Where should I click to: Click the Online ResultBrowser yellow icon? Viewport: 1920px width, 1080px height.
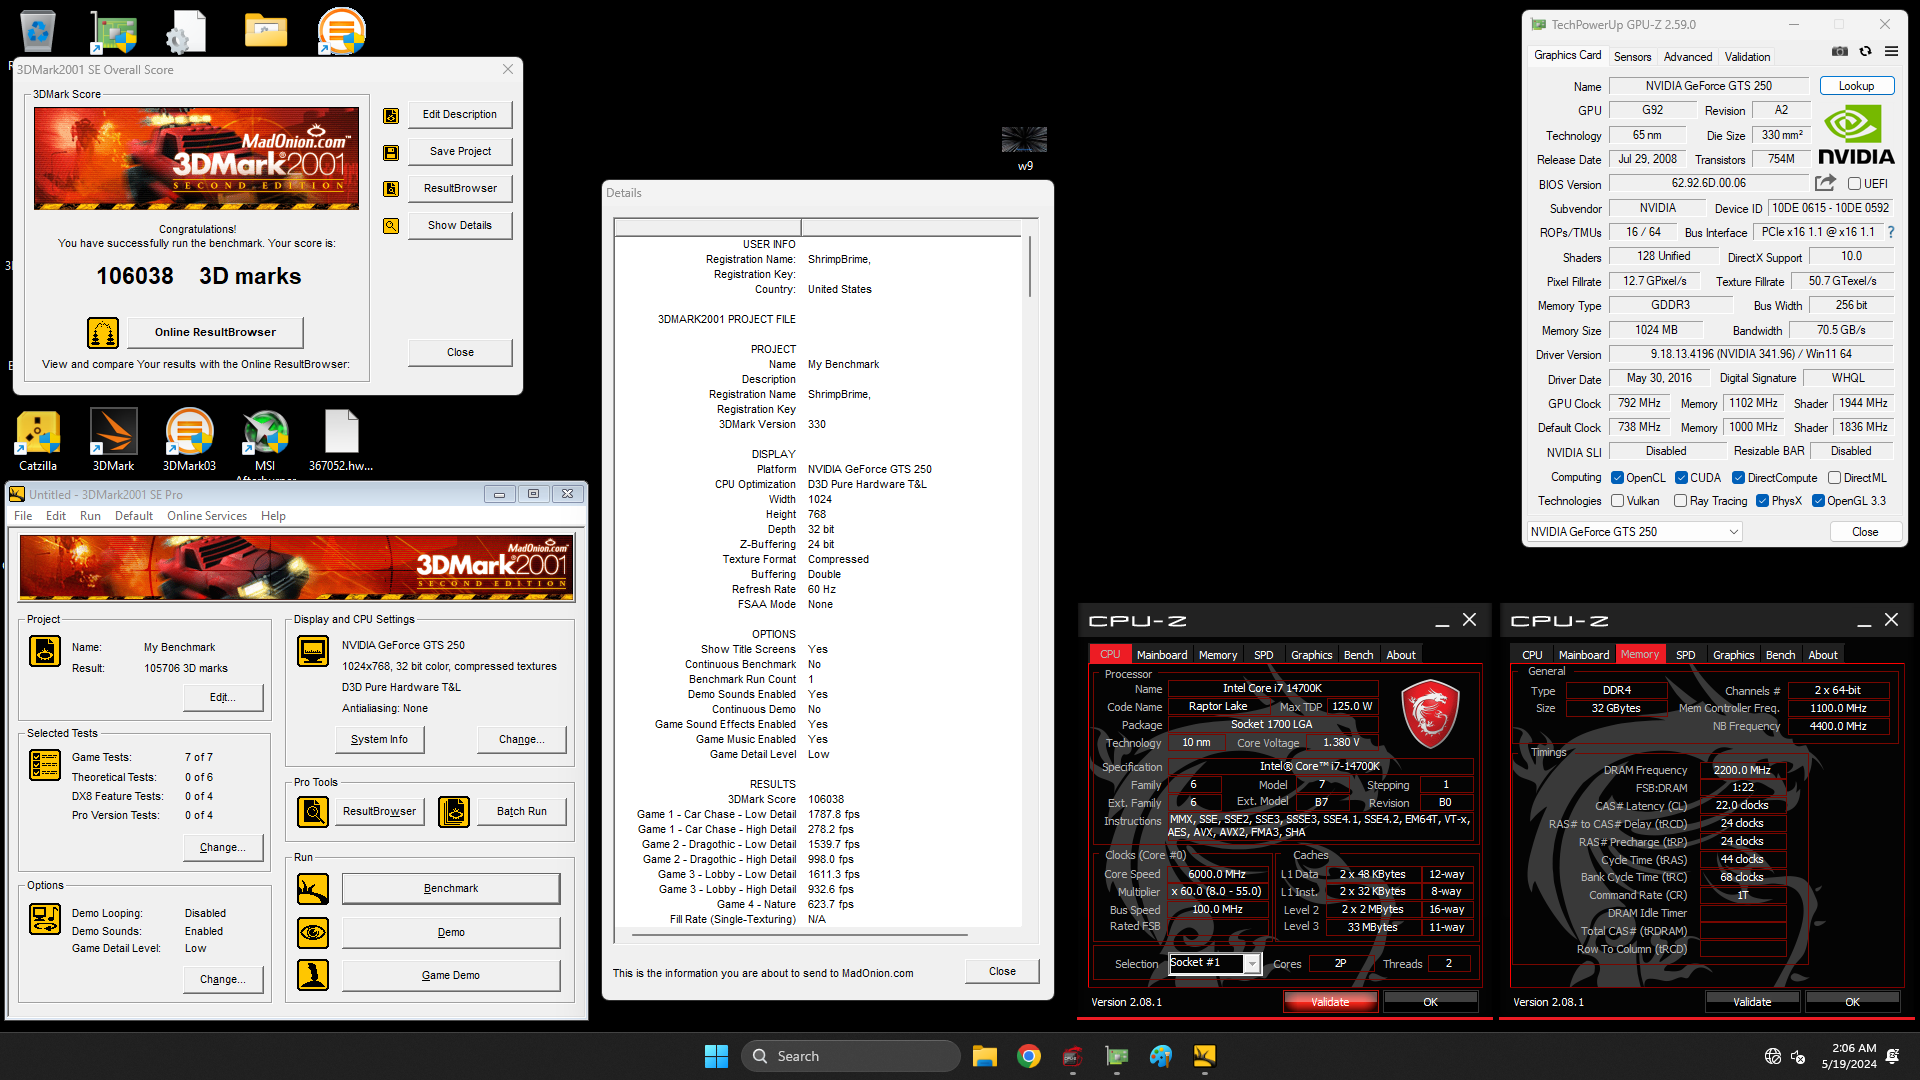tap(103, 332)
